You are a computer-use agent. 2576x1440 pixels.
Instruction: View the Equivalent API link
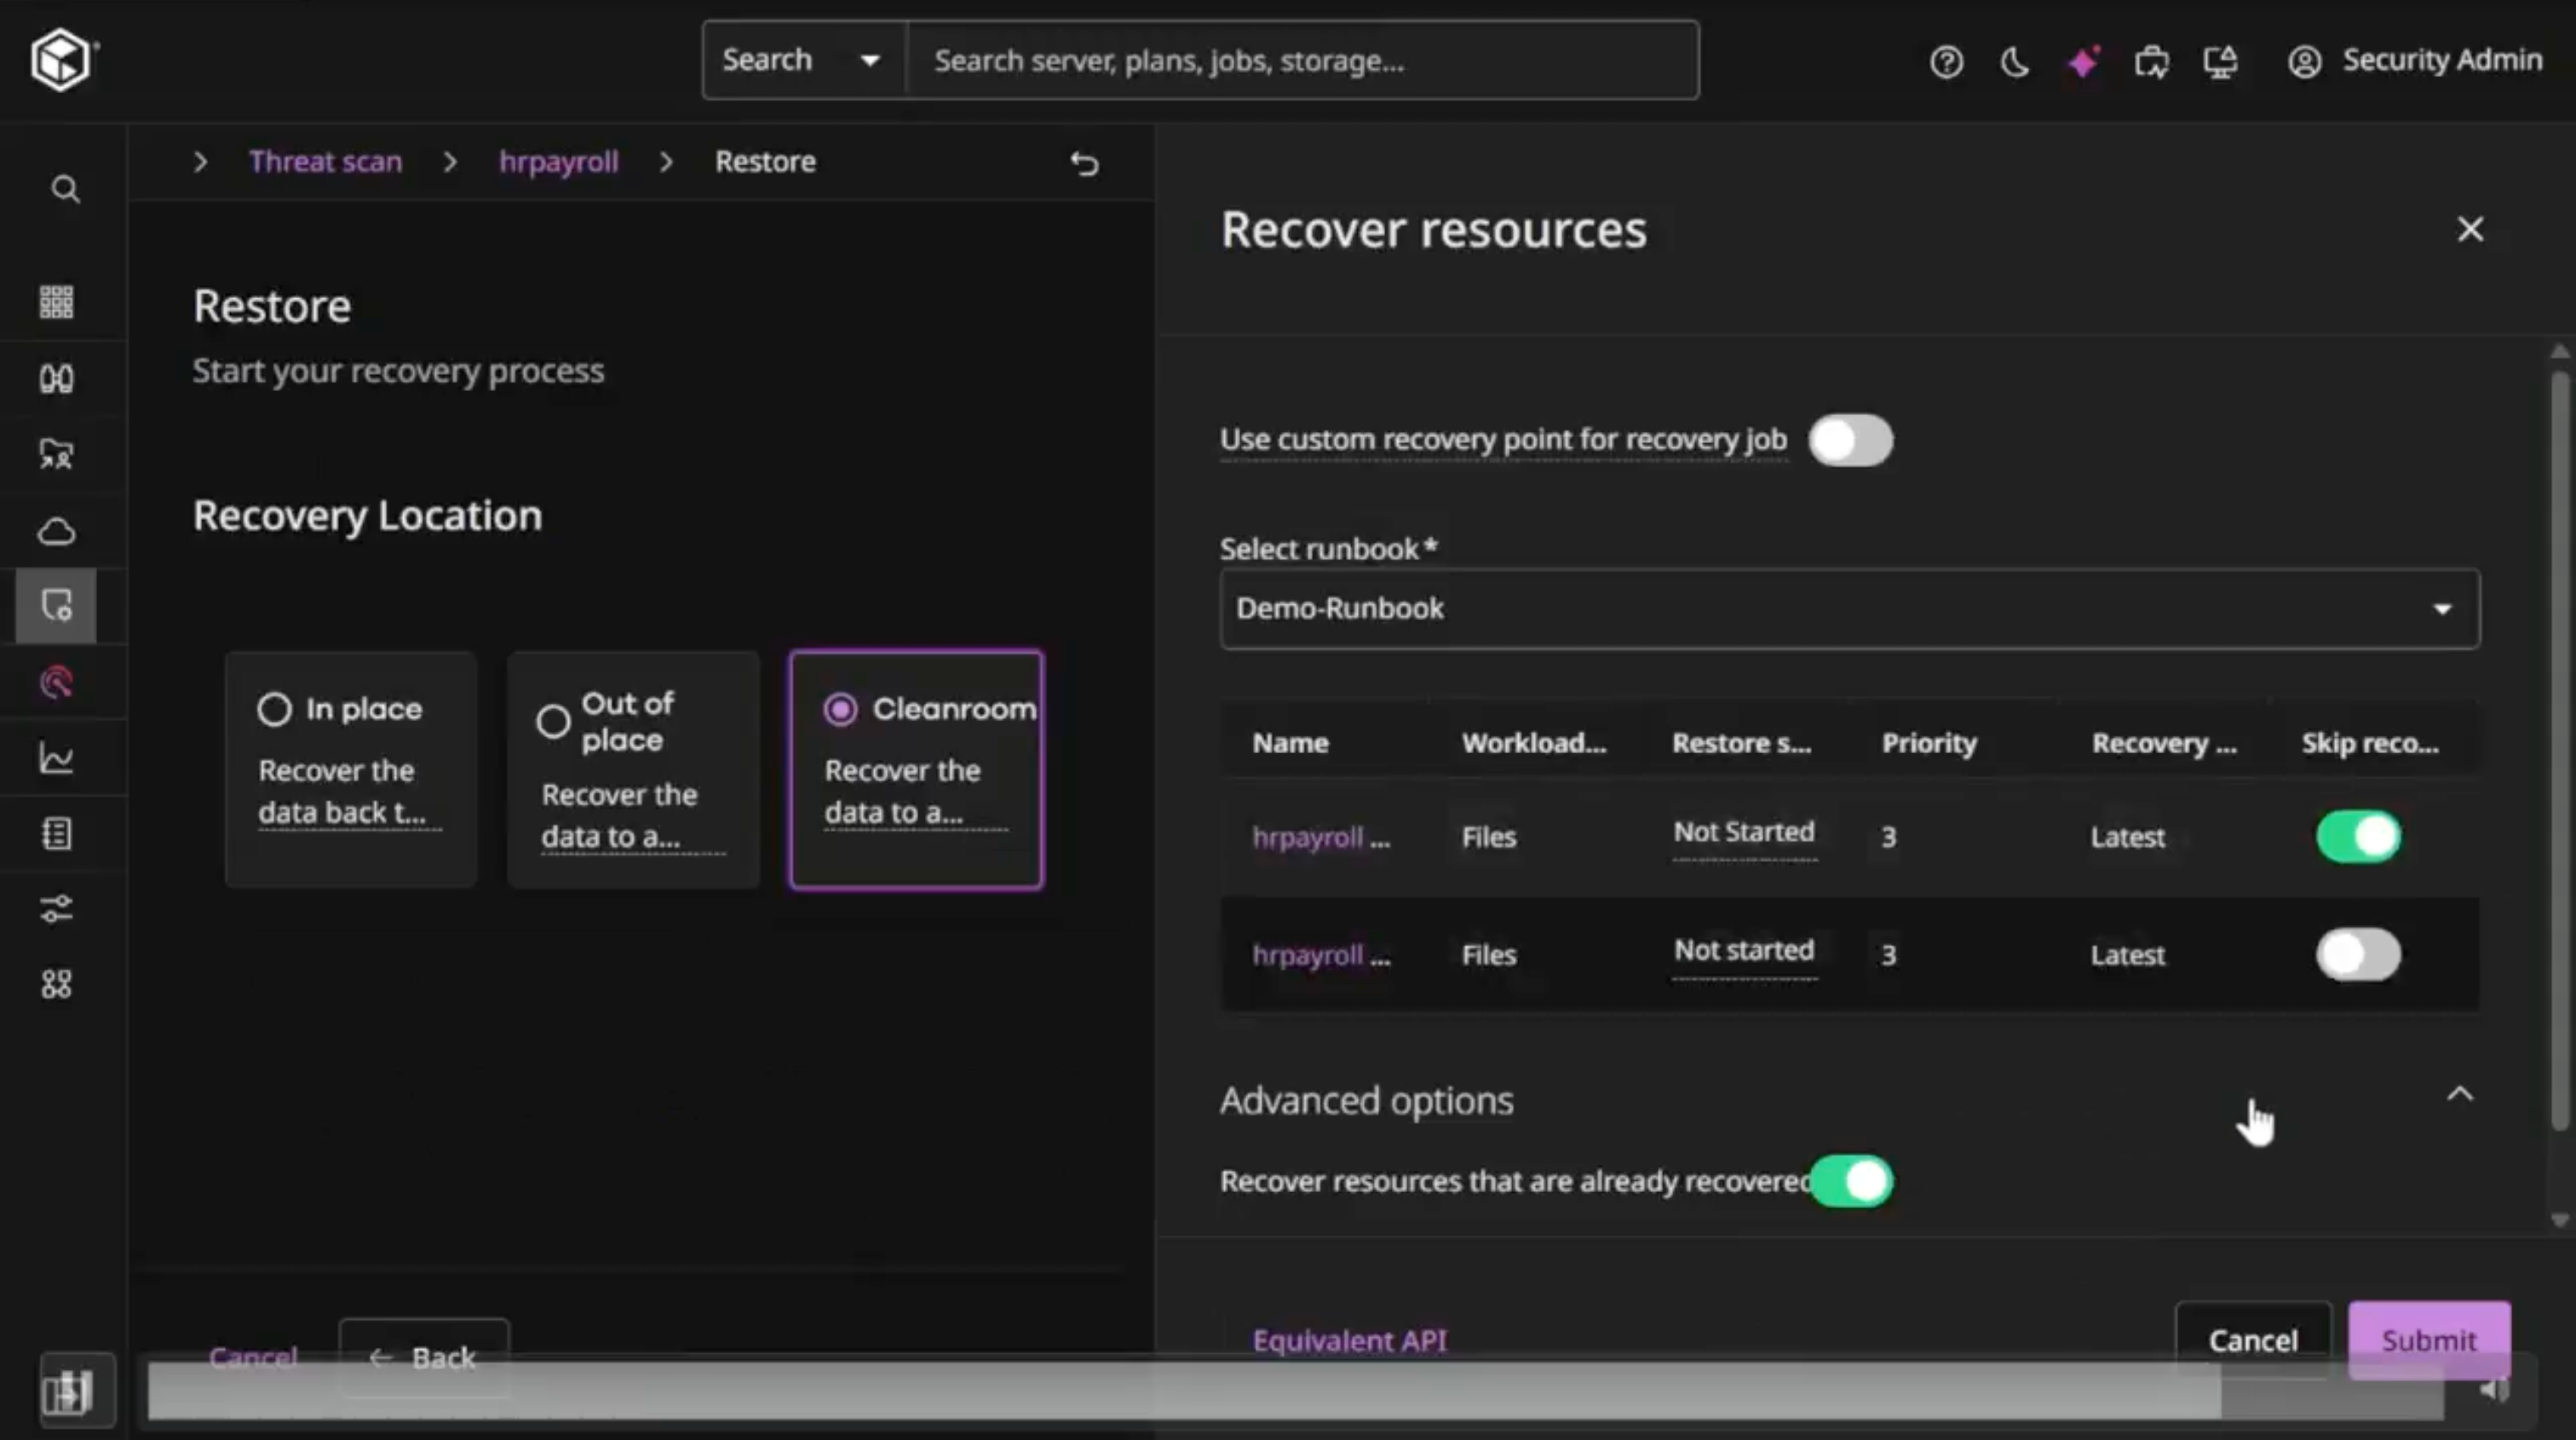tap(1350, 1340)
